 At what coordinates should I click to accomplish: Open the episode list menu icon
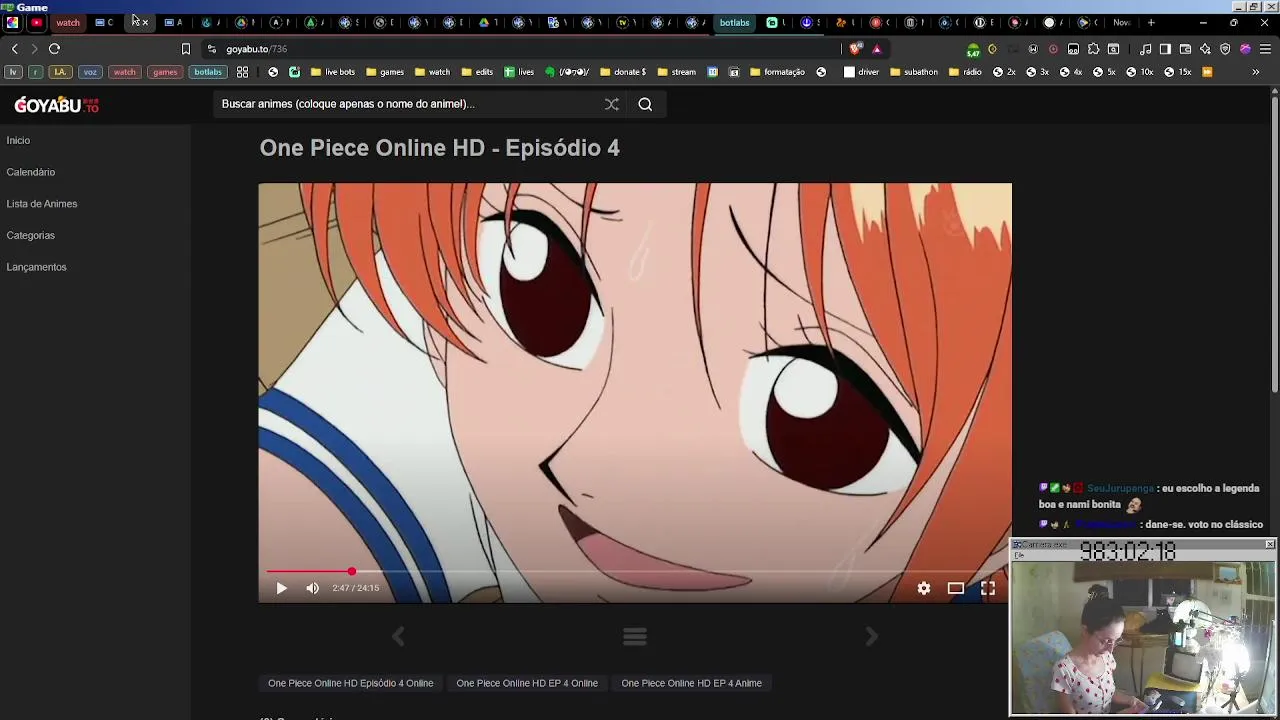click(635, 636)
